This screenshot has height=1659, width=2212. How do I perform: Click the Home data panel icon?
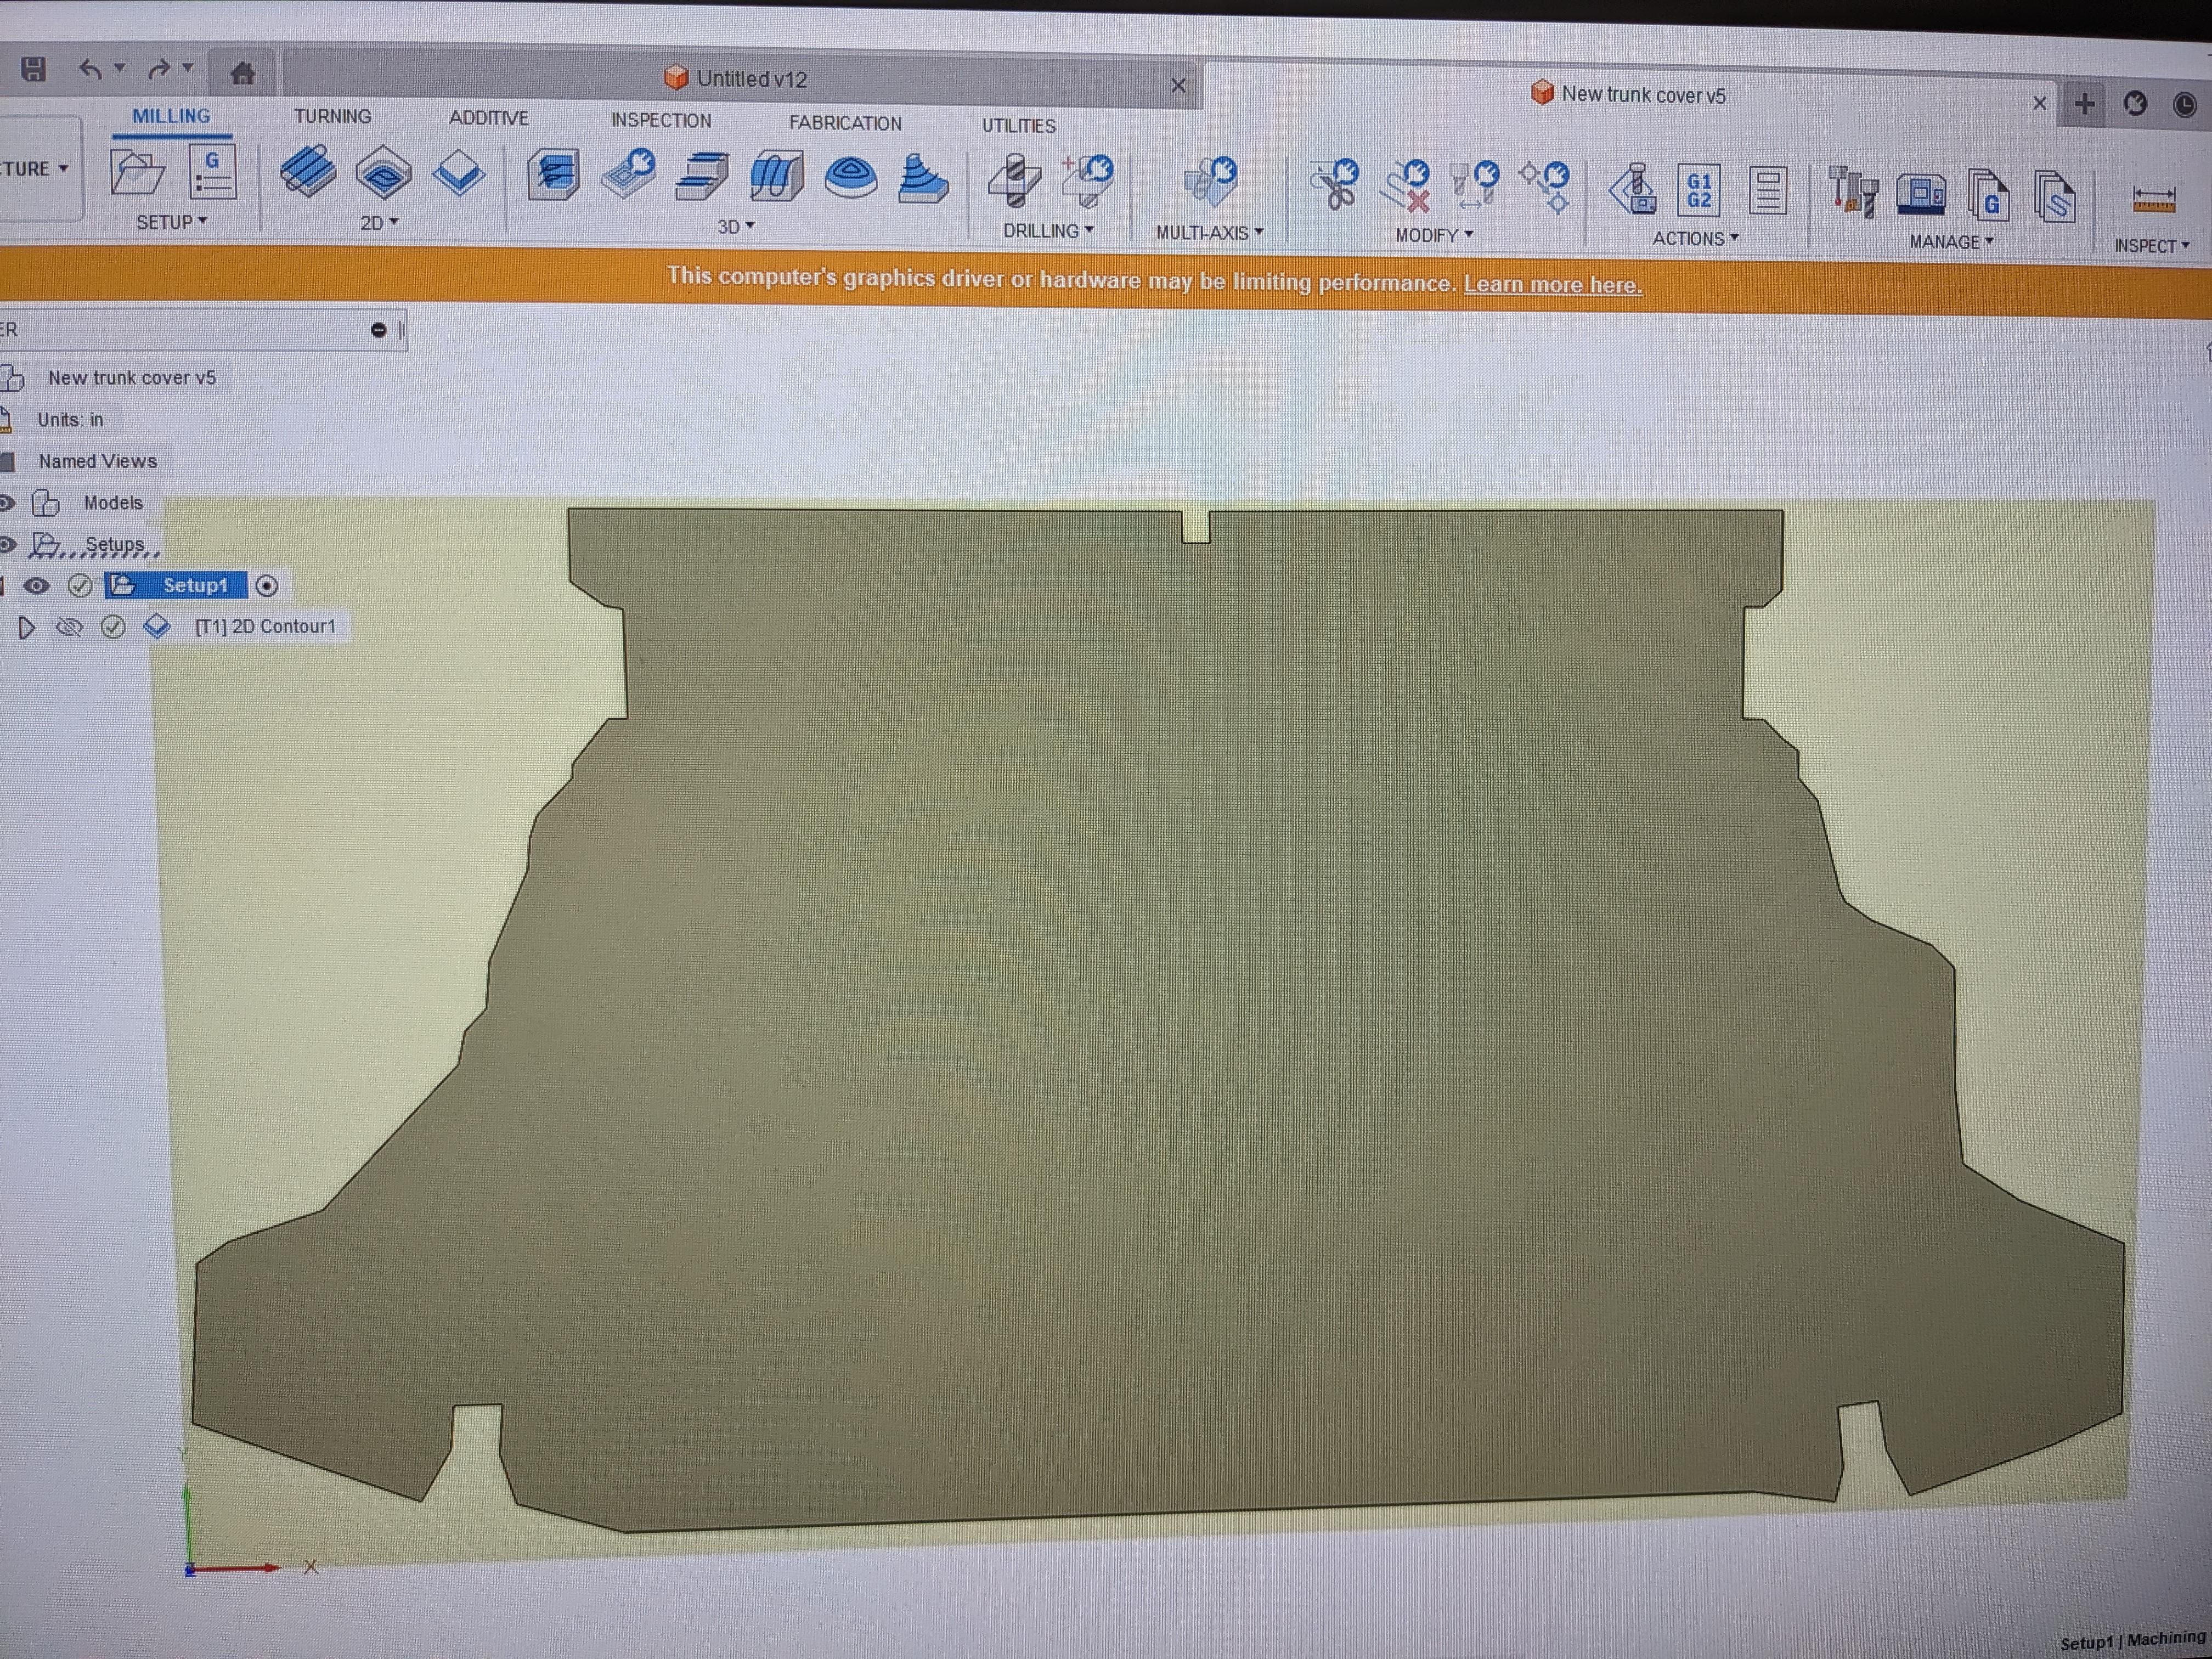[242, 72]
